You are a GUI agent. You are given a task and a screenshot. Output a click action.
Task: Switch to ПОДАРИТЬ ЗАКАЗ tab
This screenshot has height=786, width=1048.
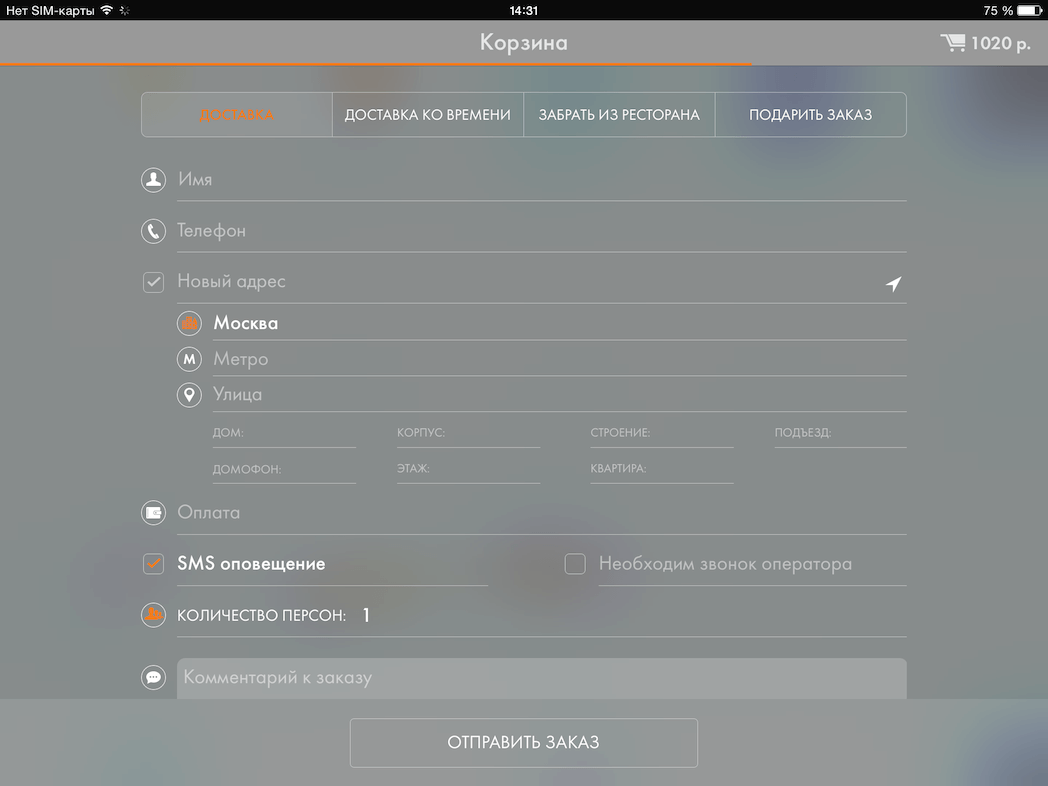click(811, 115)
